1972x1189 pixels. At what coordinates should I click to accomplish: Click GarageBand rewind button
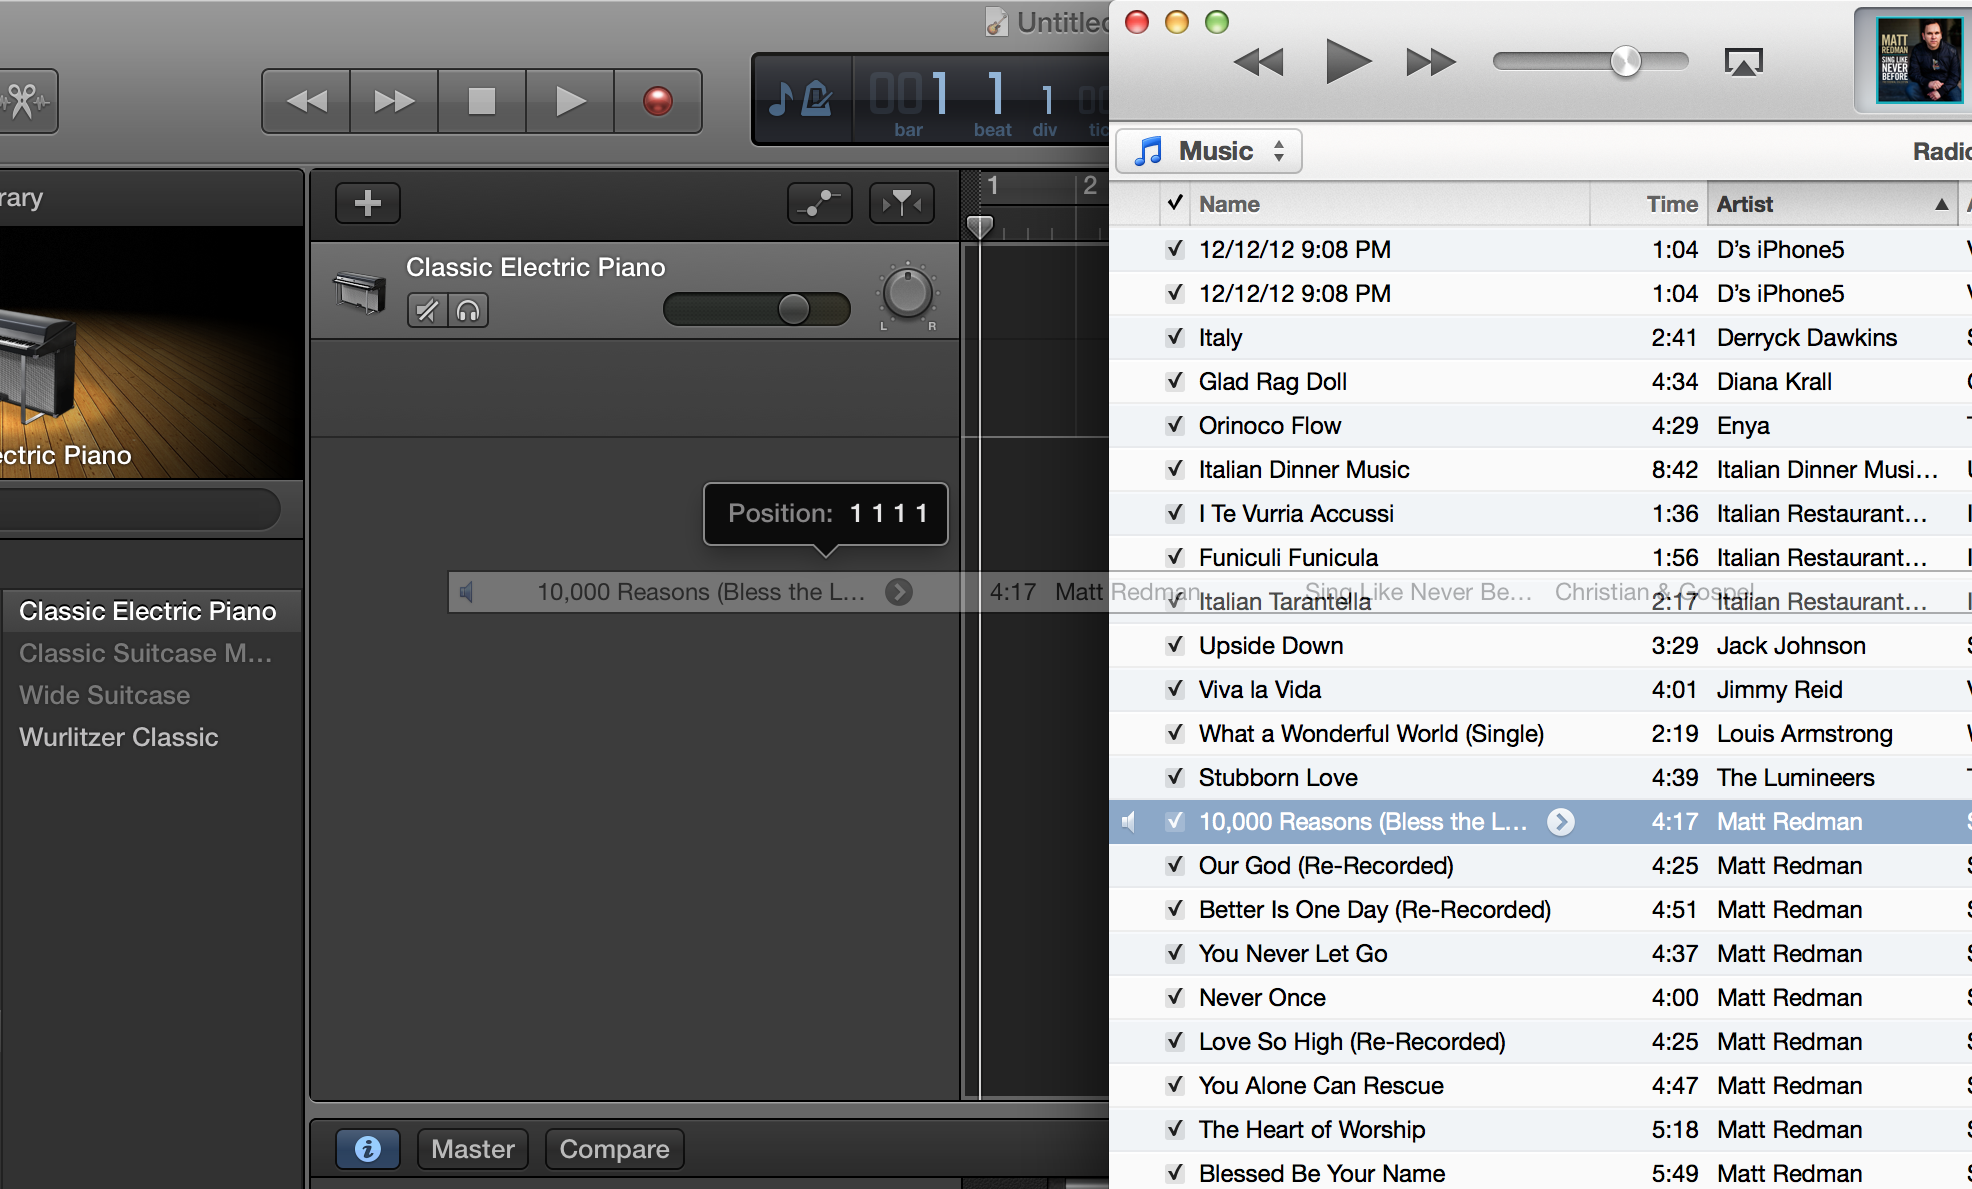[306, 101]
